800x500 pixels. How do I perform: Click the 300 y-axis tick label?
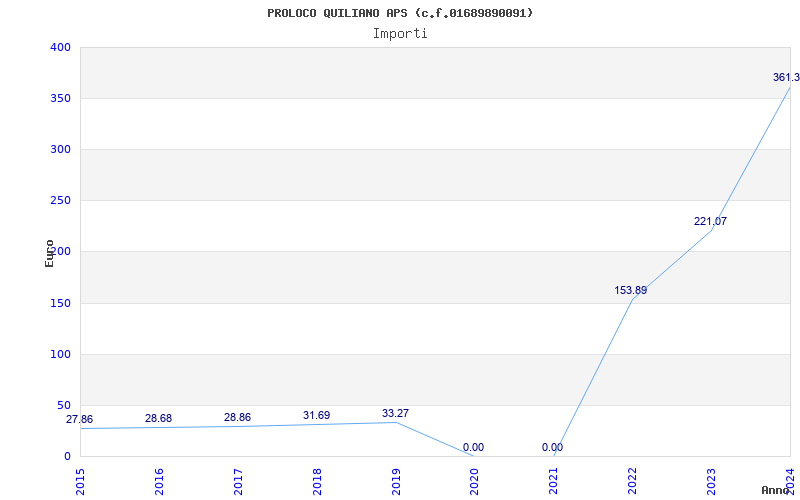point(60,149)
